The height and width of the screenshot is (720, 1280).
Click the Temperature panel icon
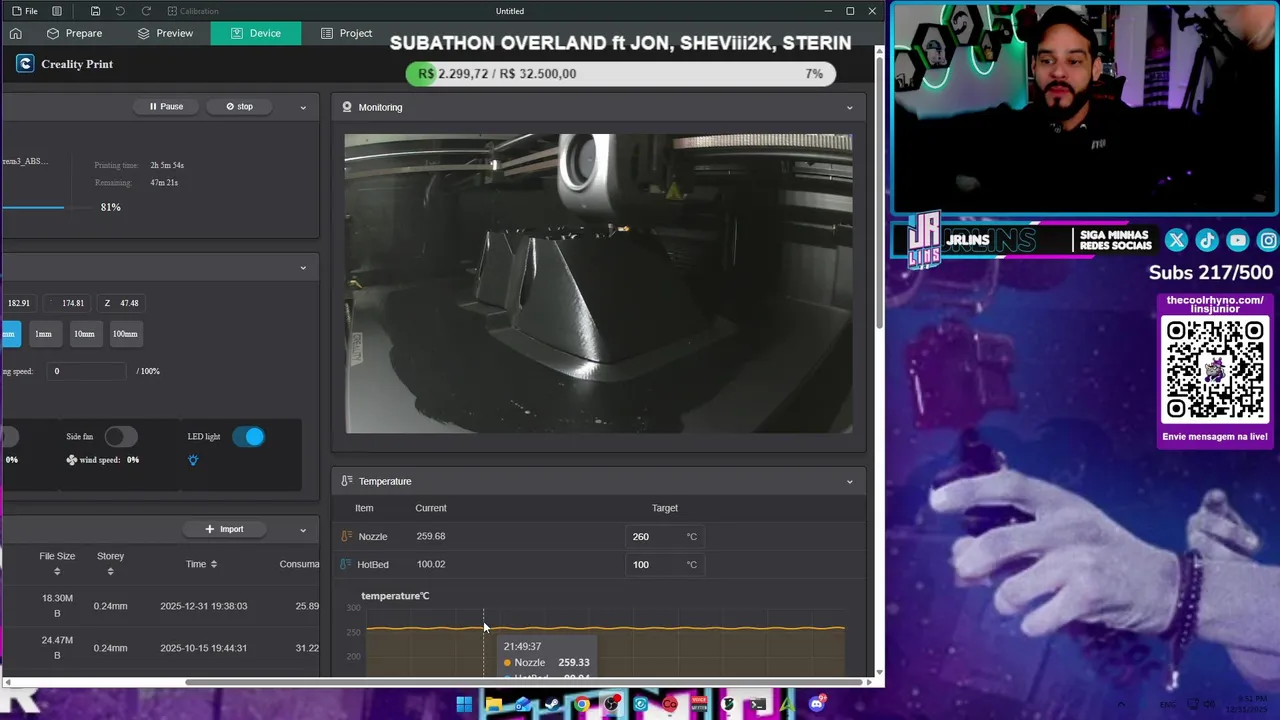tap(346, 481)
